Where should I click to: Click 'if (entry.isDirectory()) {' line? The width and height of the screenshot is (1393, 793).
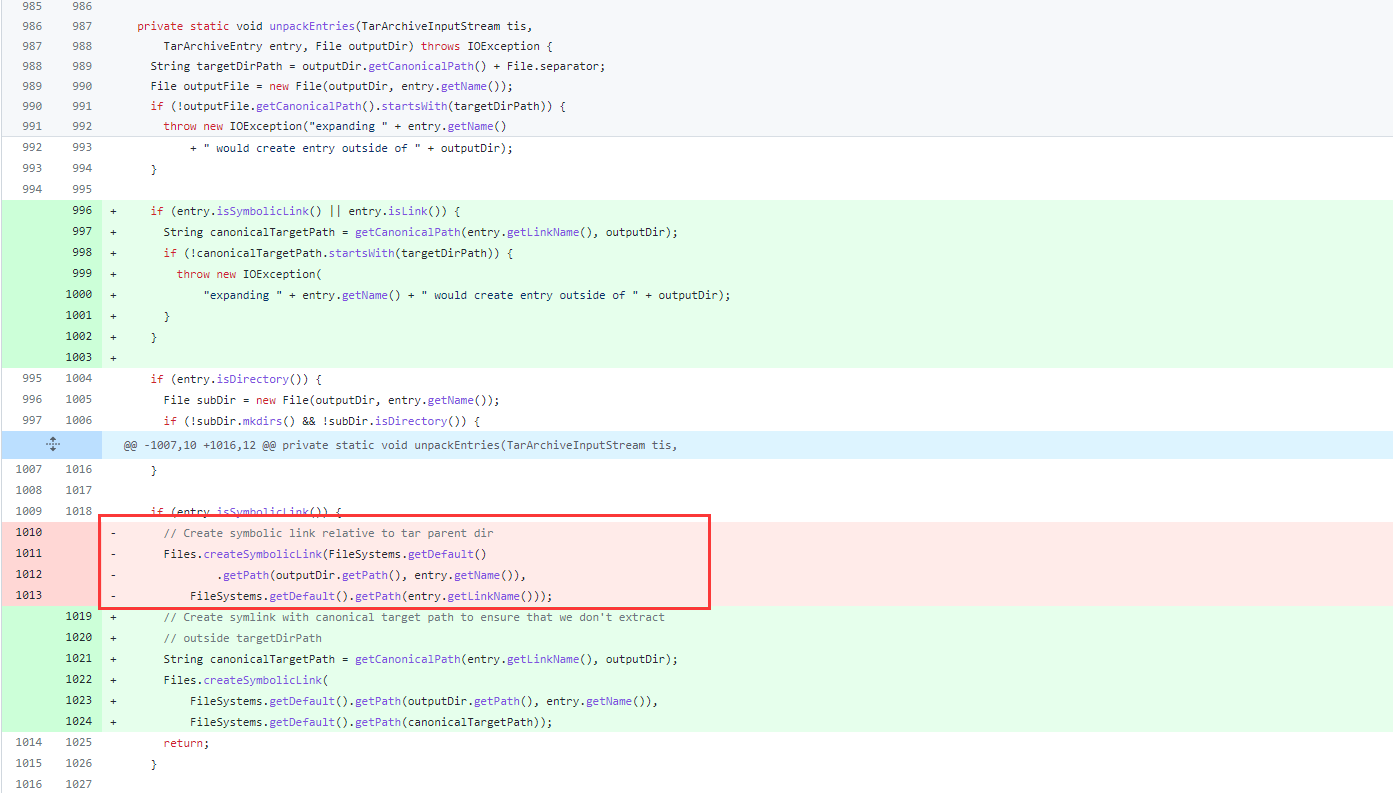[x=236, y=379]
